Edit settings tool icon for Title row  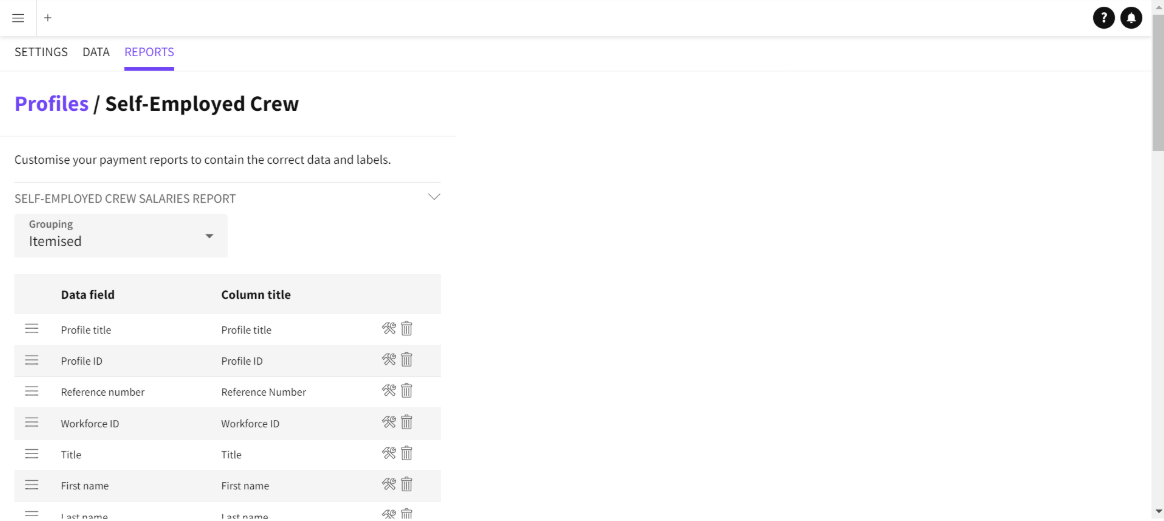(389, 453)
